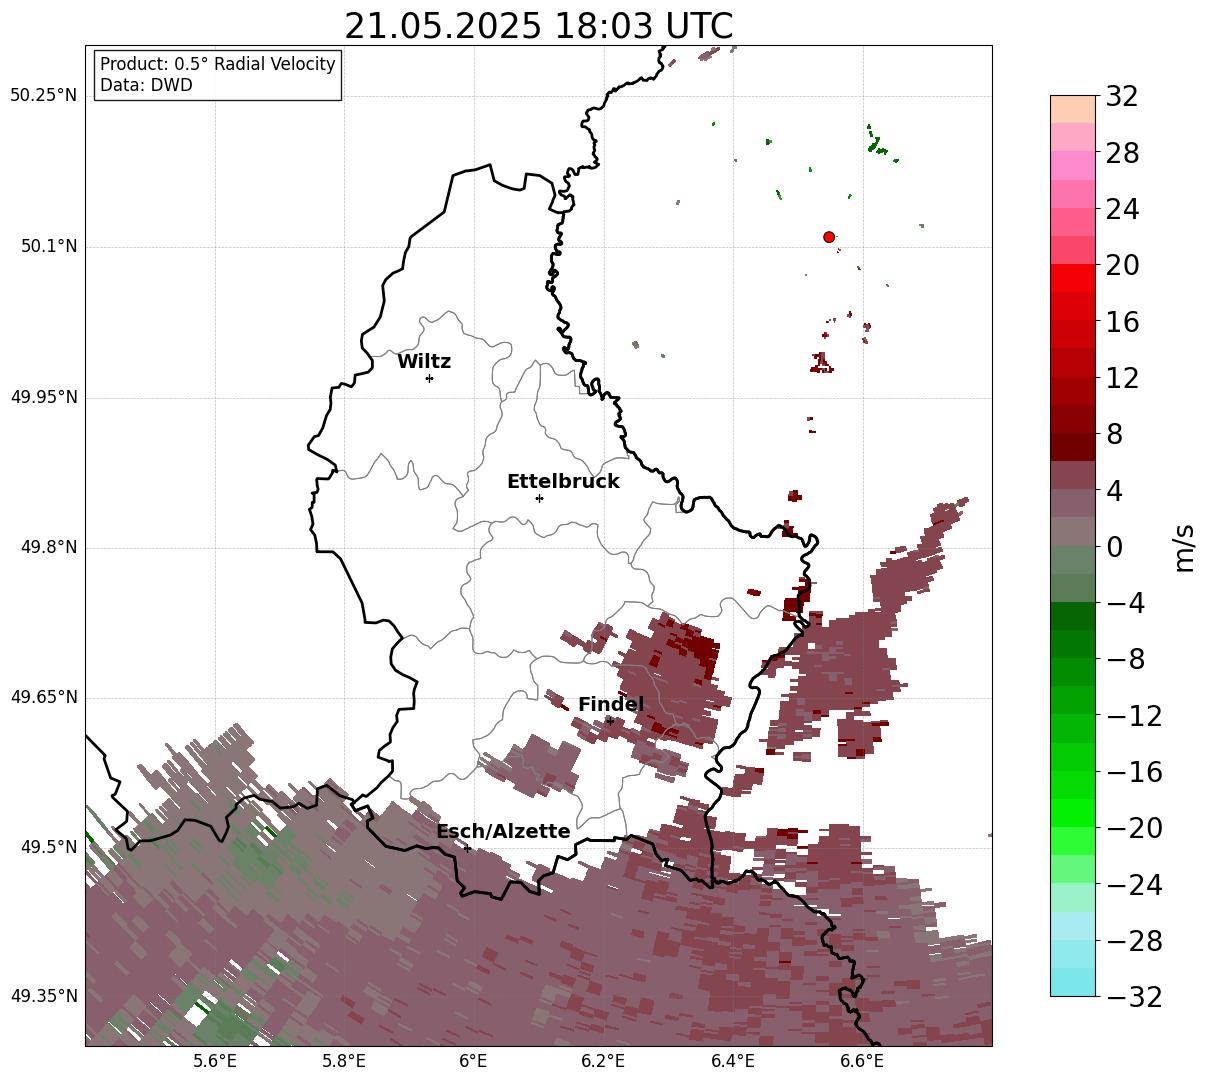Click the −12 colorbar tick label
This screenshot has width=1207, height=1081.
(x=1134, y=716)
